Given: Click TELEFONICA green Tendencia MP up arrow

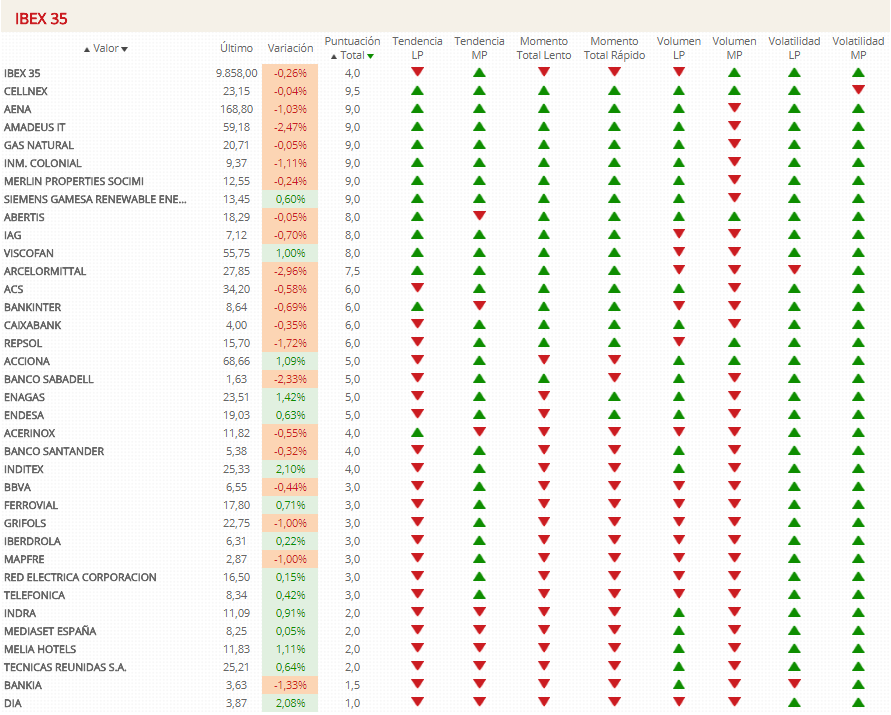Looking at the screenshot, I should 479,595.
